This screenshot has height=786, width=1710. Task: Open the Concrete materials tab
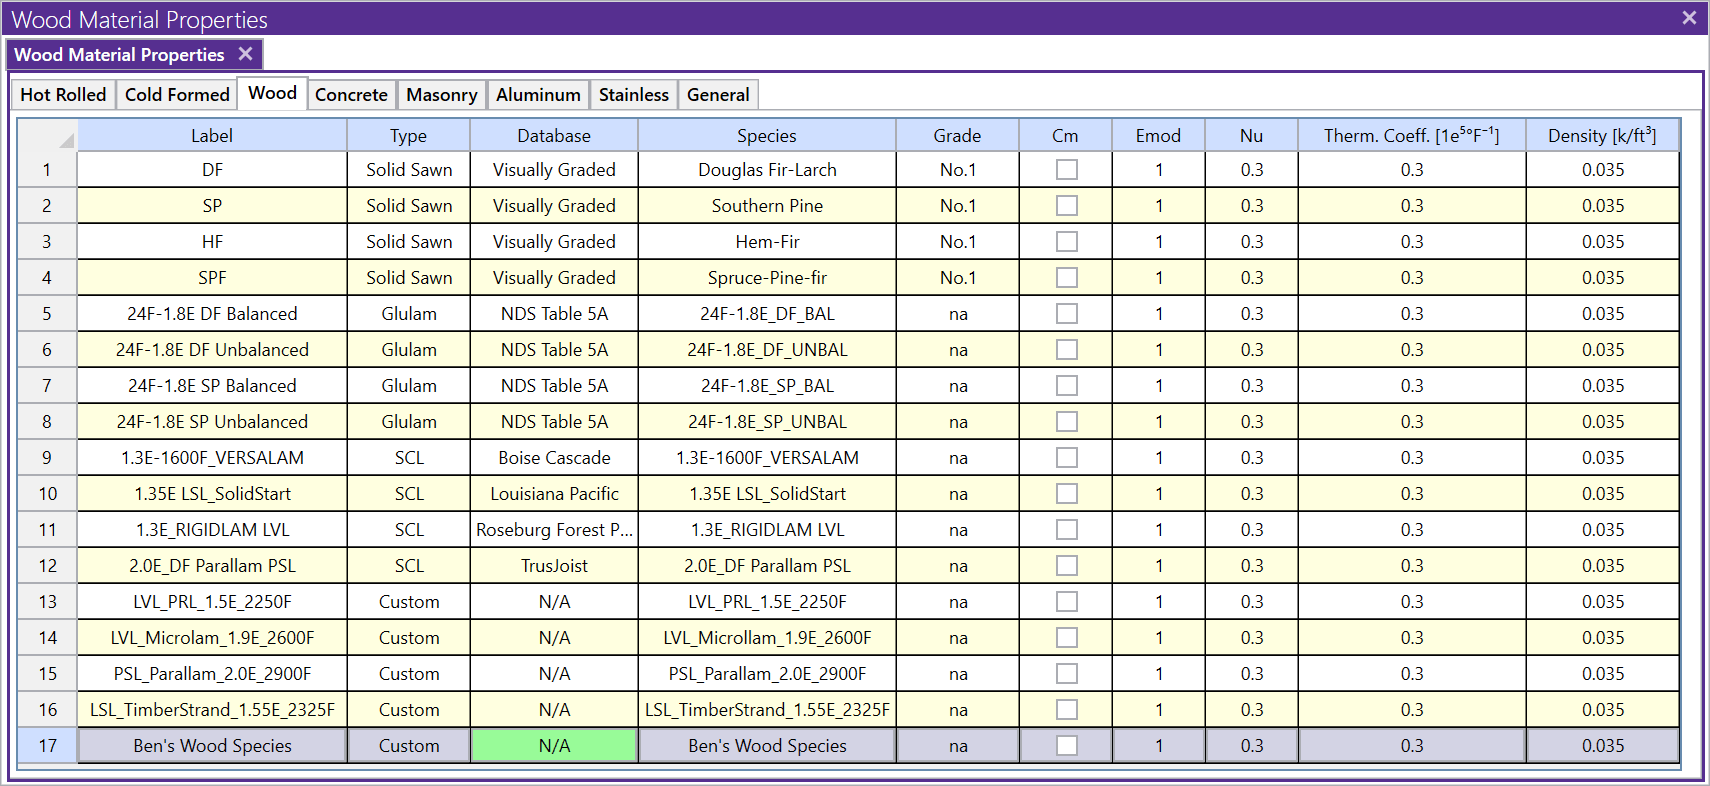(x=351, y=95)
